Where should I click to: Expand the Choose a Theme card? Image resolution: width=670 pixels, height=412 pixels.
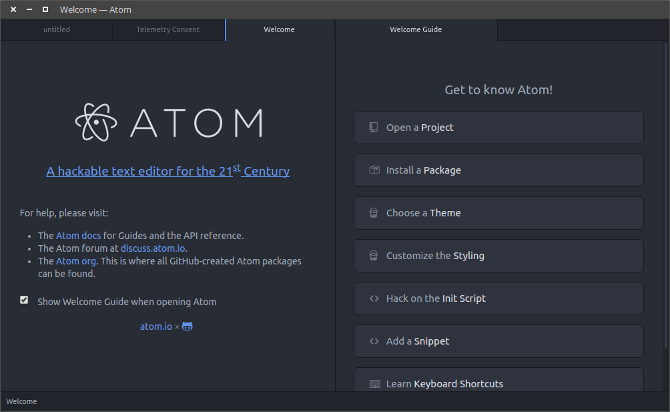[499, 213]
